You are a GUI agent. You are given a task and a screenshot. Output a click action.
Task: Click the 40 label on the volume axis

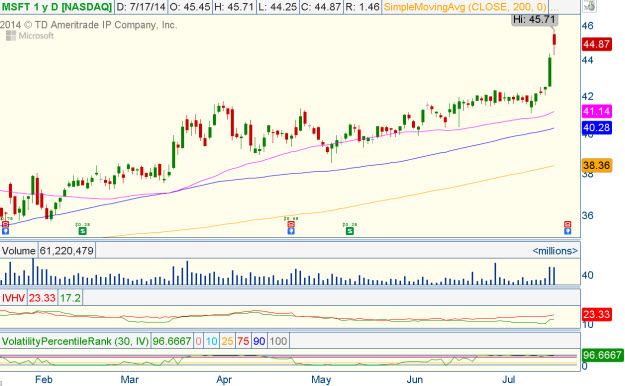click(x=588, y=275)
